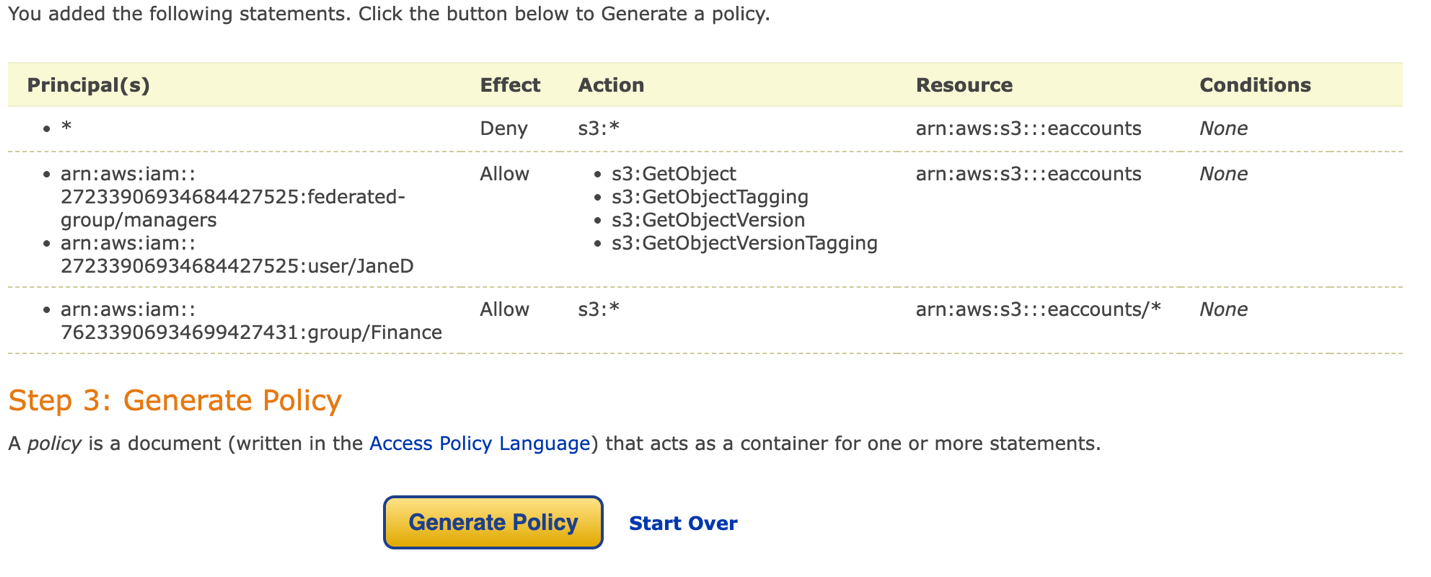
Task: Click the s3:GetObject action entry
Action: click(674, 174)
